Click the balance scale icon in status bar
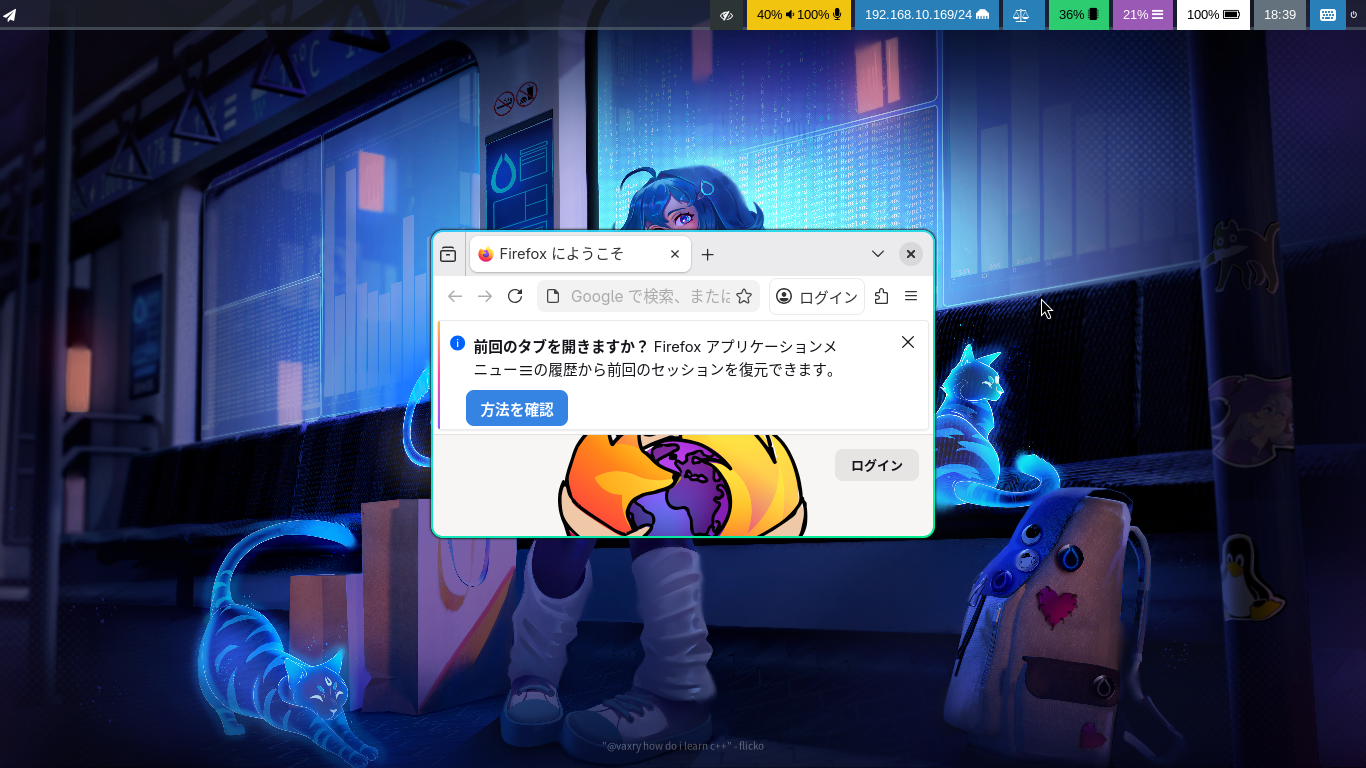1366x768 pixels. tap(1021, 15)
